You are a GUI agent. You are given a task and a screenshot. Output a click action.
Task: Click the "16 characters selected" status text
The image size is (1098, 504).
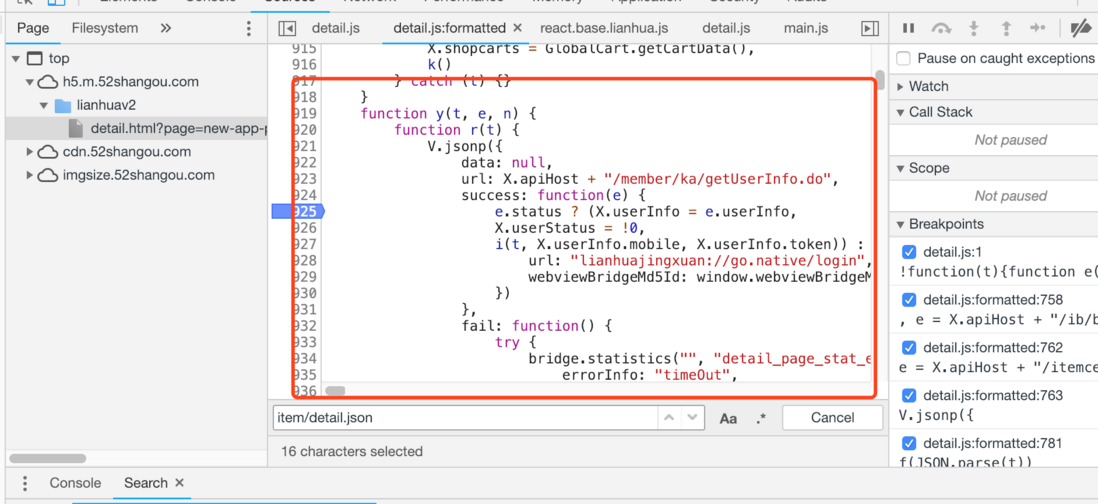352,452
